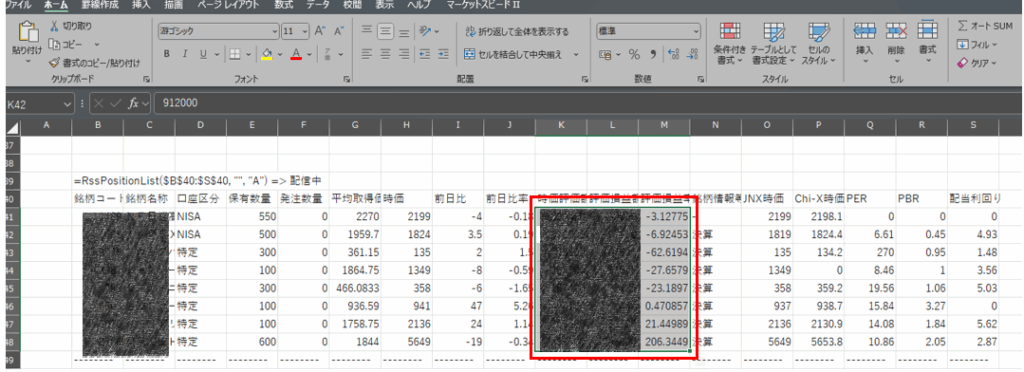The width and height of the screenshot is (1024, 372).
Task: Decrease font size with the small A icon
Action: (338, 31)
